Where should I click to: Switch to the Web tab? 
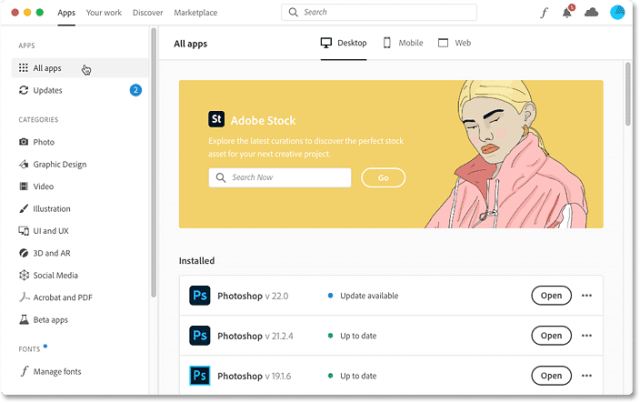[x=454, y=43]
